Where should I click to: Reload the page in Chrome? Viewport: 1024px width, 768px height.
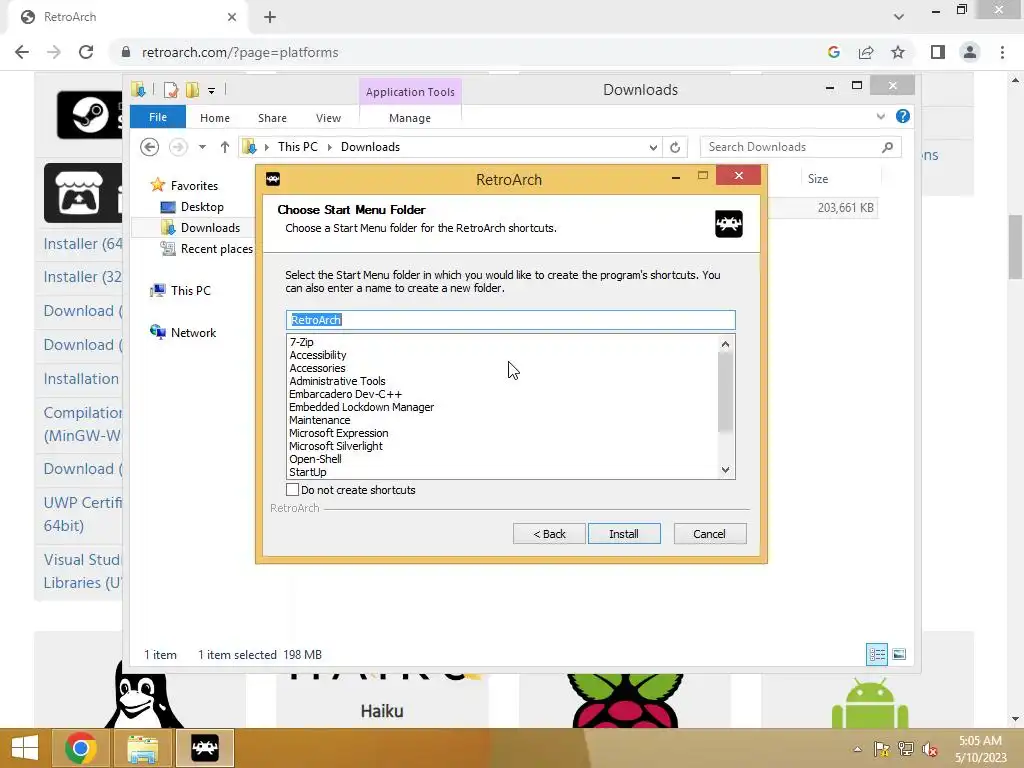tap(86, 52)
